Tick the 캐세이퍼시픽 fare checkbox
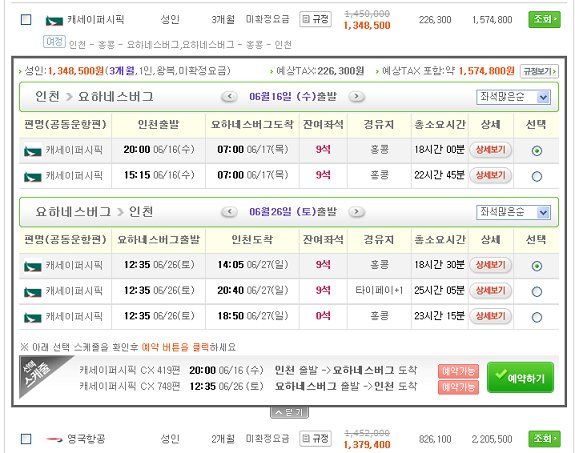Image resolution: width=575 pixels, height=453 pixels. (26, 19)
